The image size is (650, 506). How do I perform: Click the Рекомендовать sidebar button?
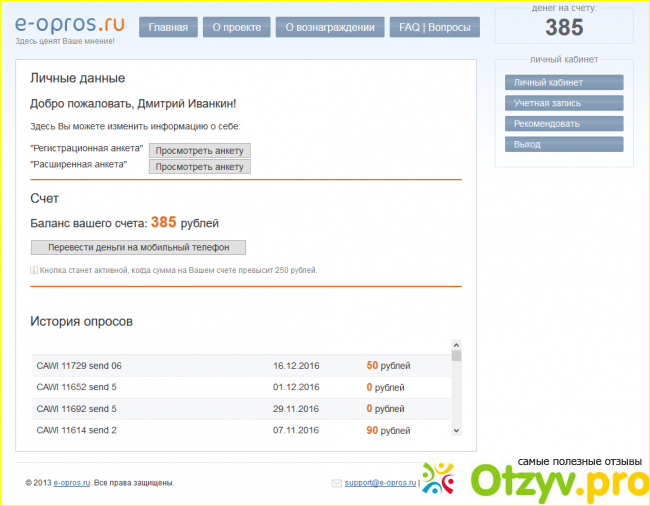coord(564,124)
